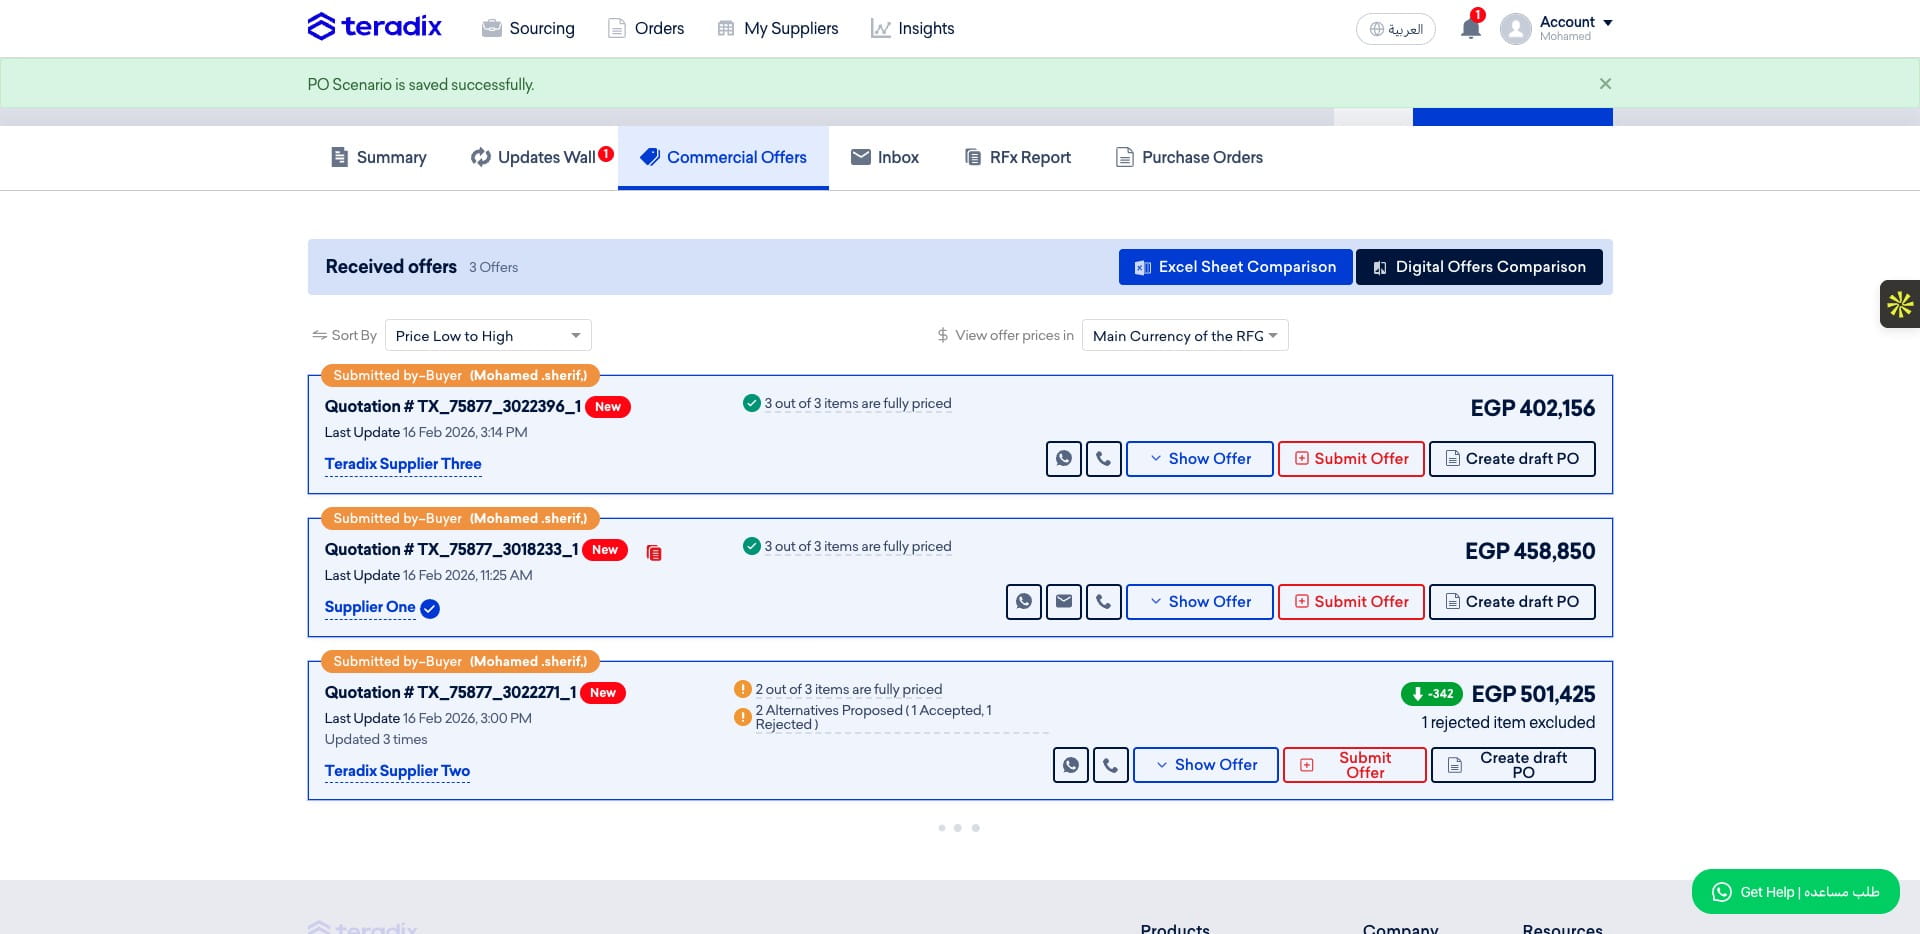This screenshot has width=1920, height=934.
Task: Open Excel Sheet Comparison
Action: click(1235, 267)
